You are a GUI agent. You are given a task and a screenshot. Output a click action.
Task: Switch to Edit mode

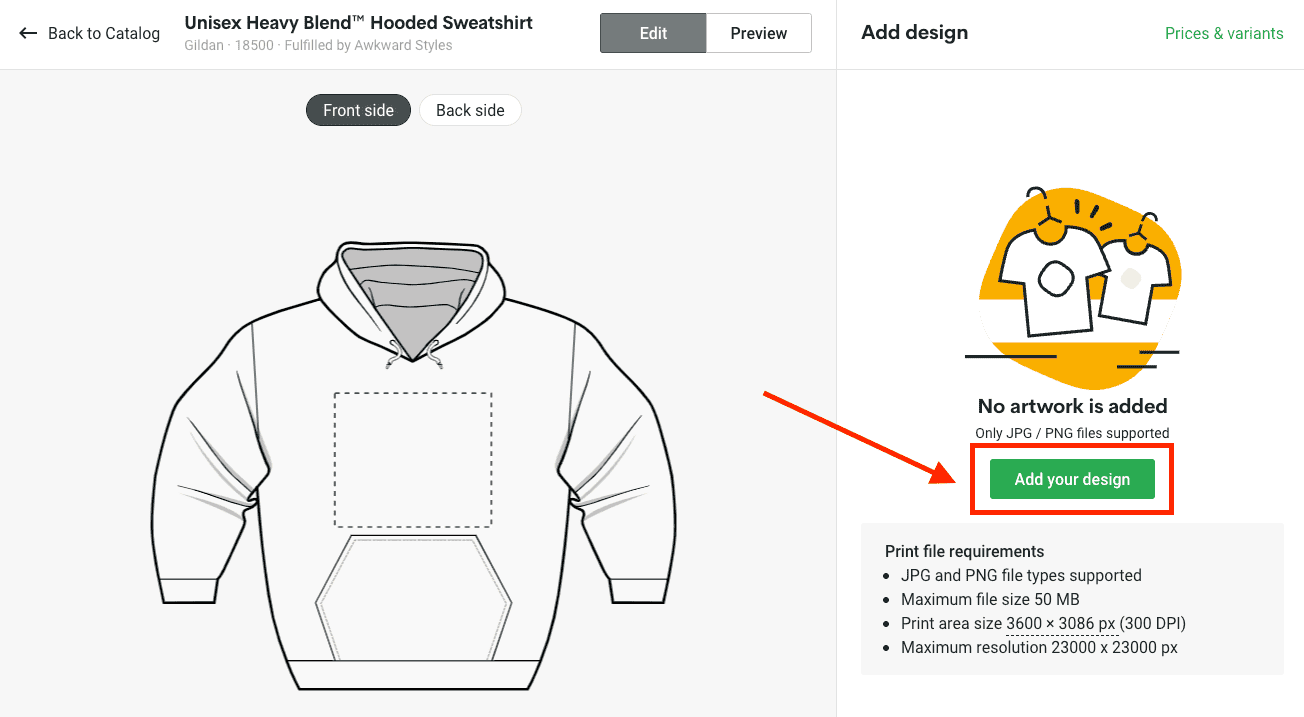click(652, 33)
